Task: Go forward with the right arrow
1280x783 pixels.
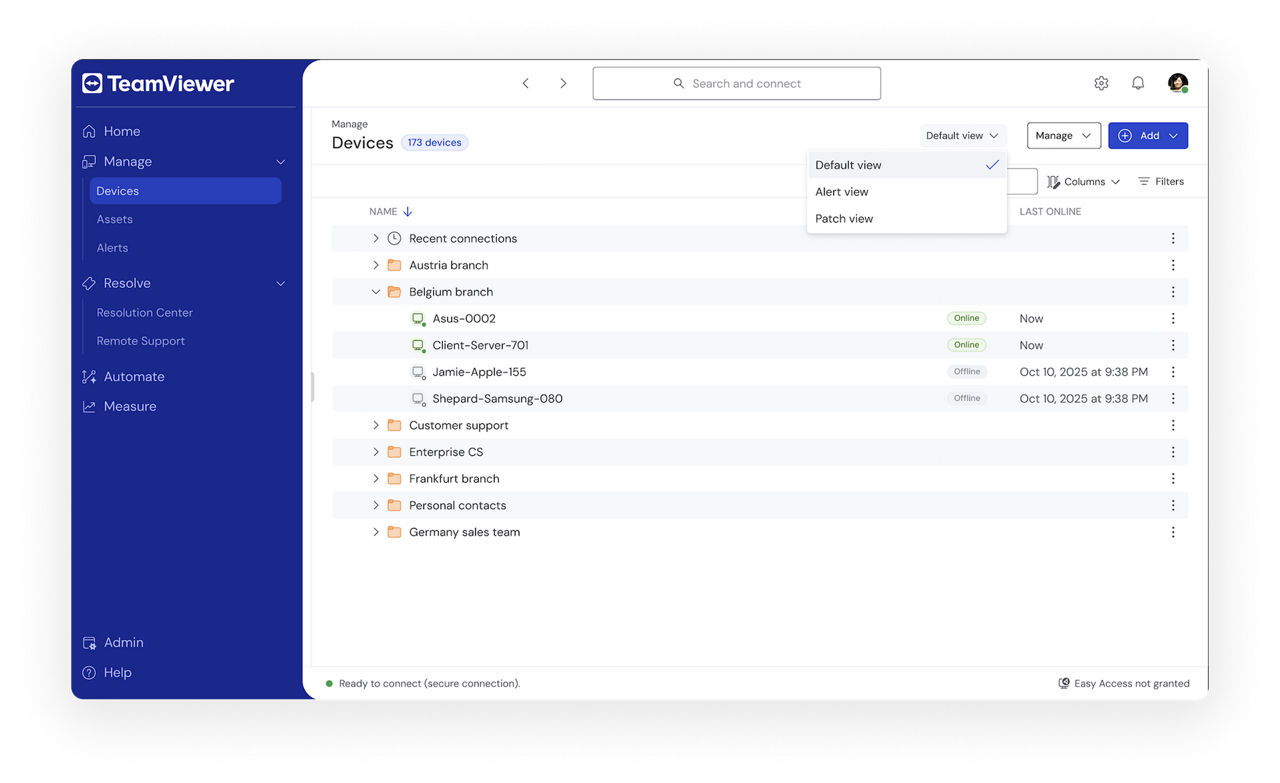Action: (x=563, y=84)
